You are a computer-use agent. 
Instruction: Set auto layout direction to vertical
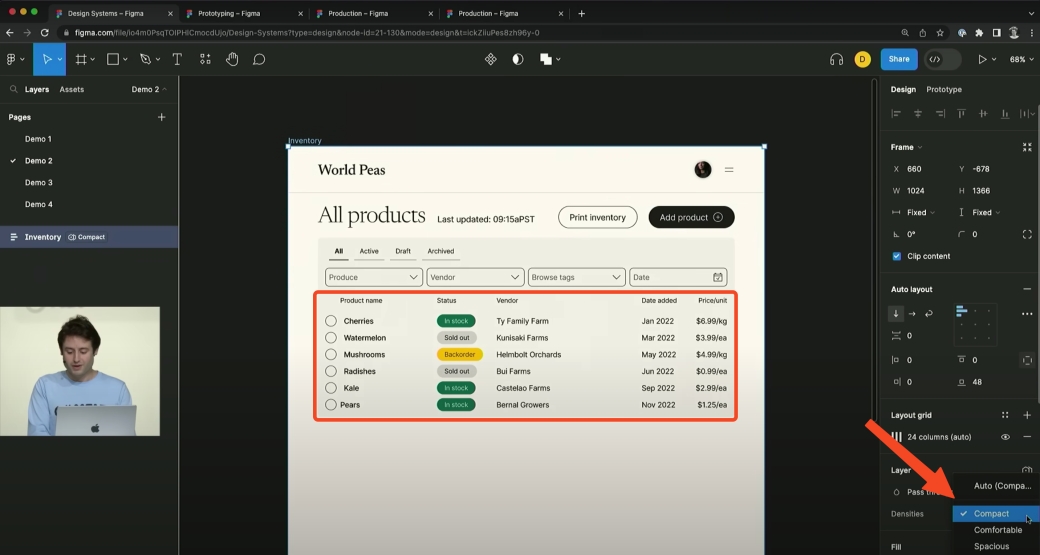click(x=896, y=314)
